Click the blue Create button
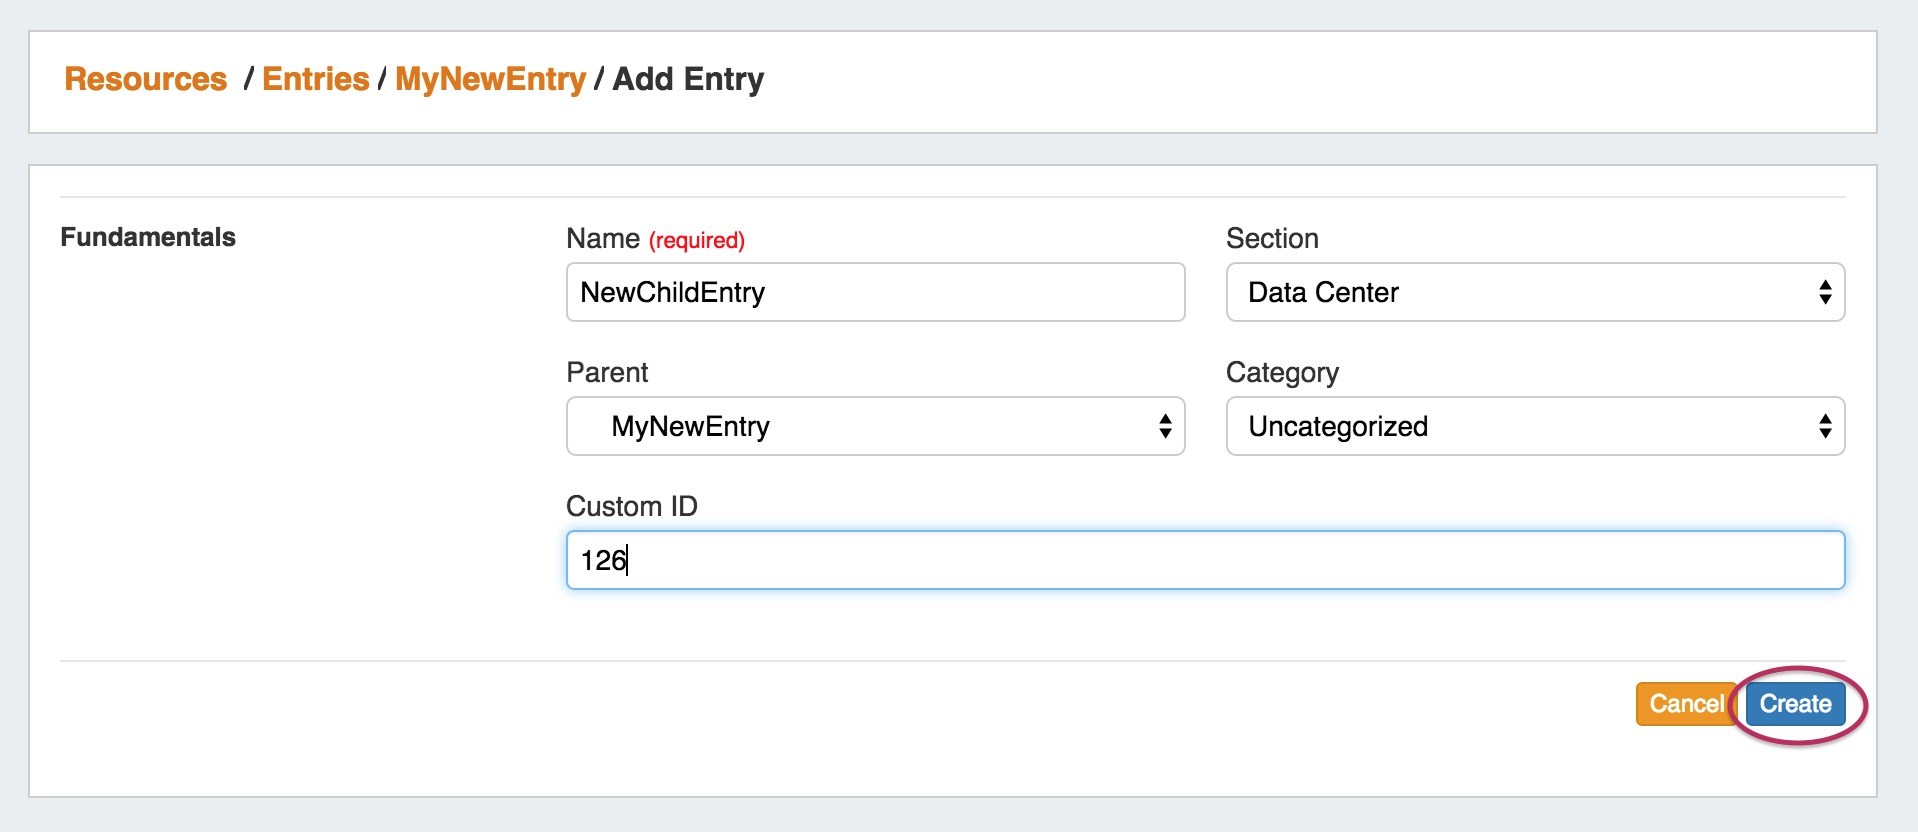 coord(1795,704)
